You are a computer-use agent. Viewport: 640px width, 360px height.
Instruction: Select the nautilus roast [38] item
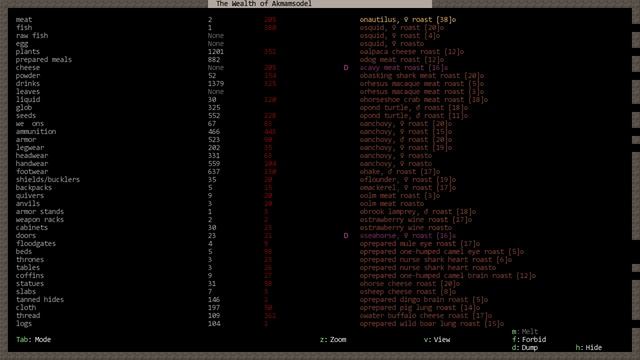tap(408, 20)
